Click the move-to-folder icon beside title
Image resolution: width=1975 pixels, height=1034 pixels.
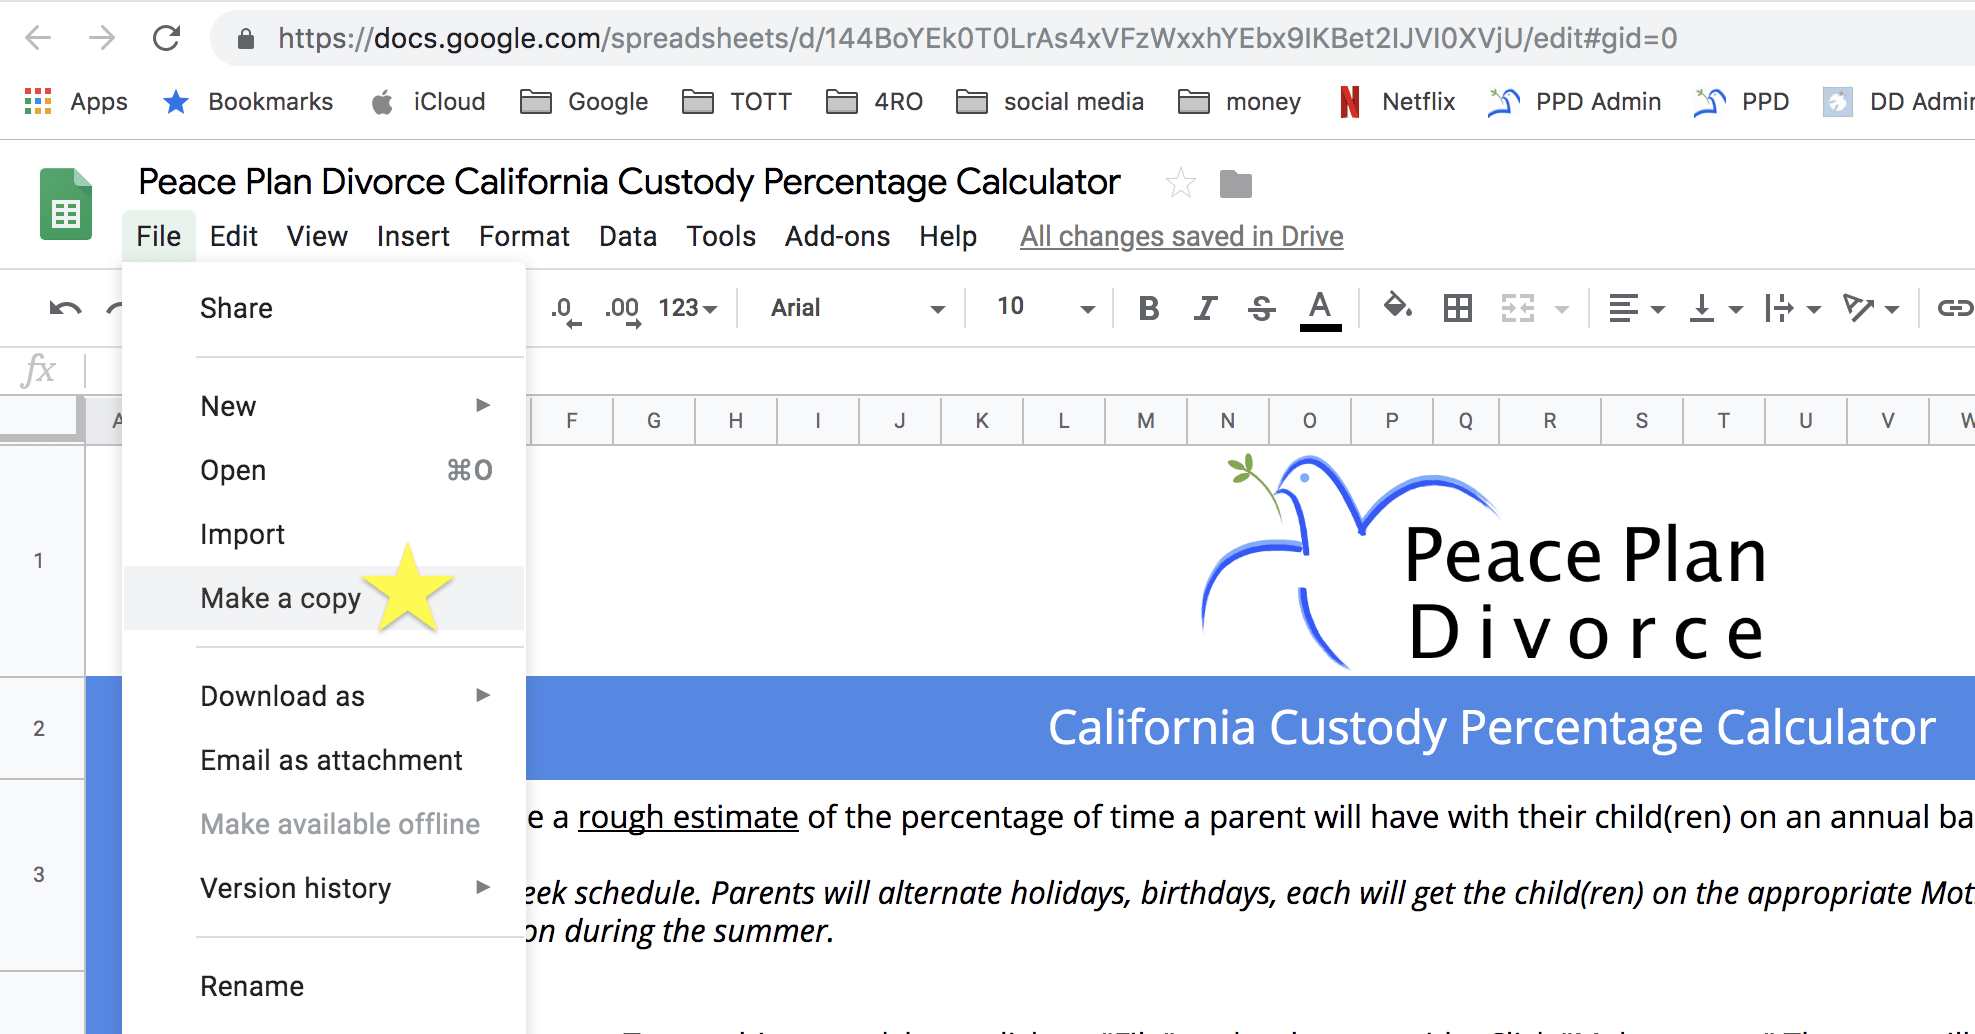pos(1236,184)
